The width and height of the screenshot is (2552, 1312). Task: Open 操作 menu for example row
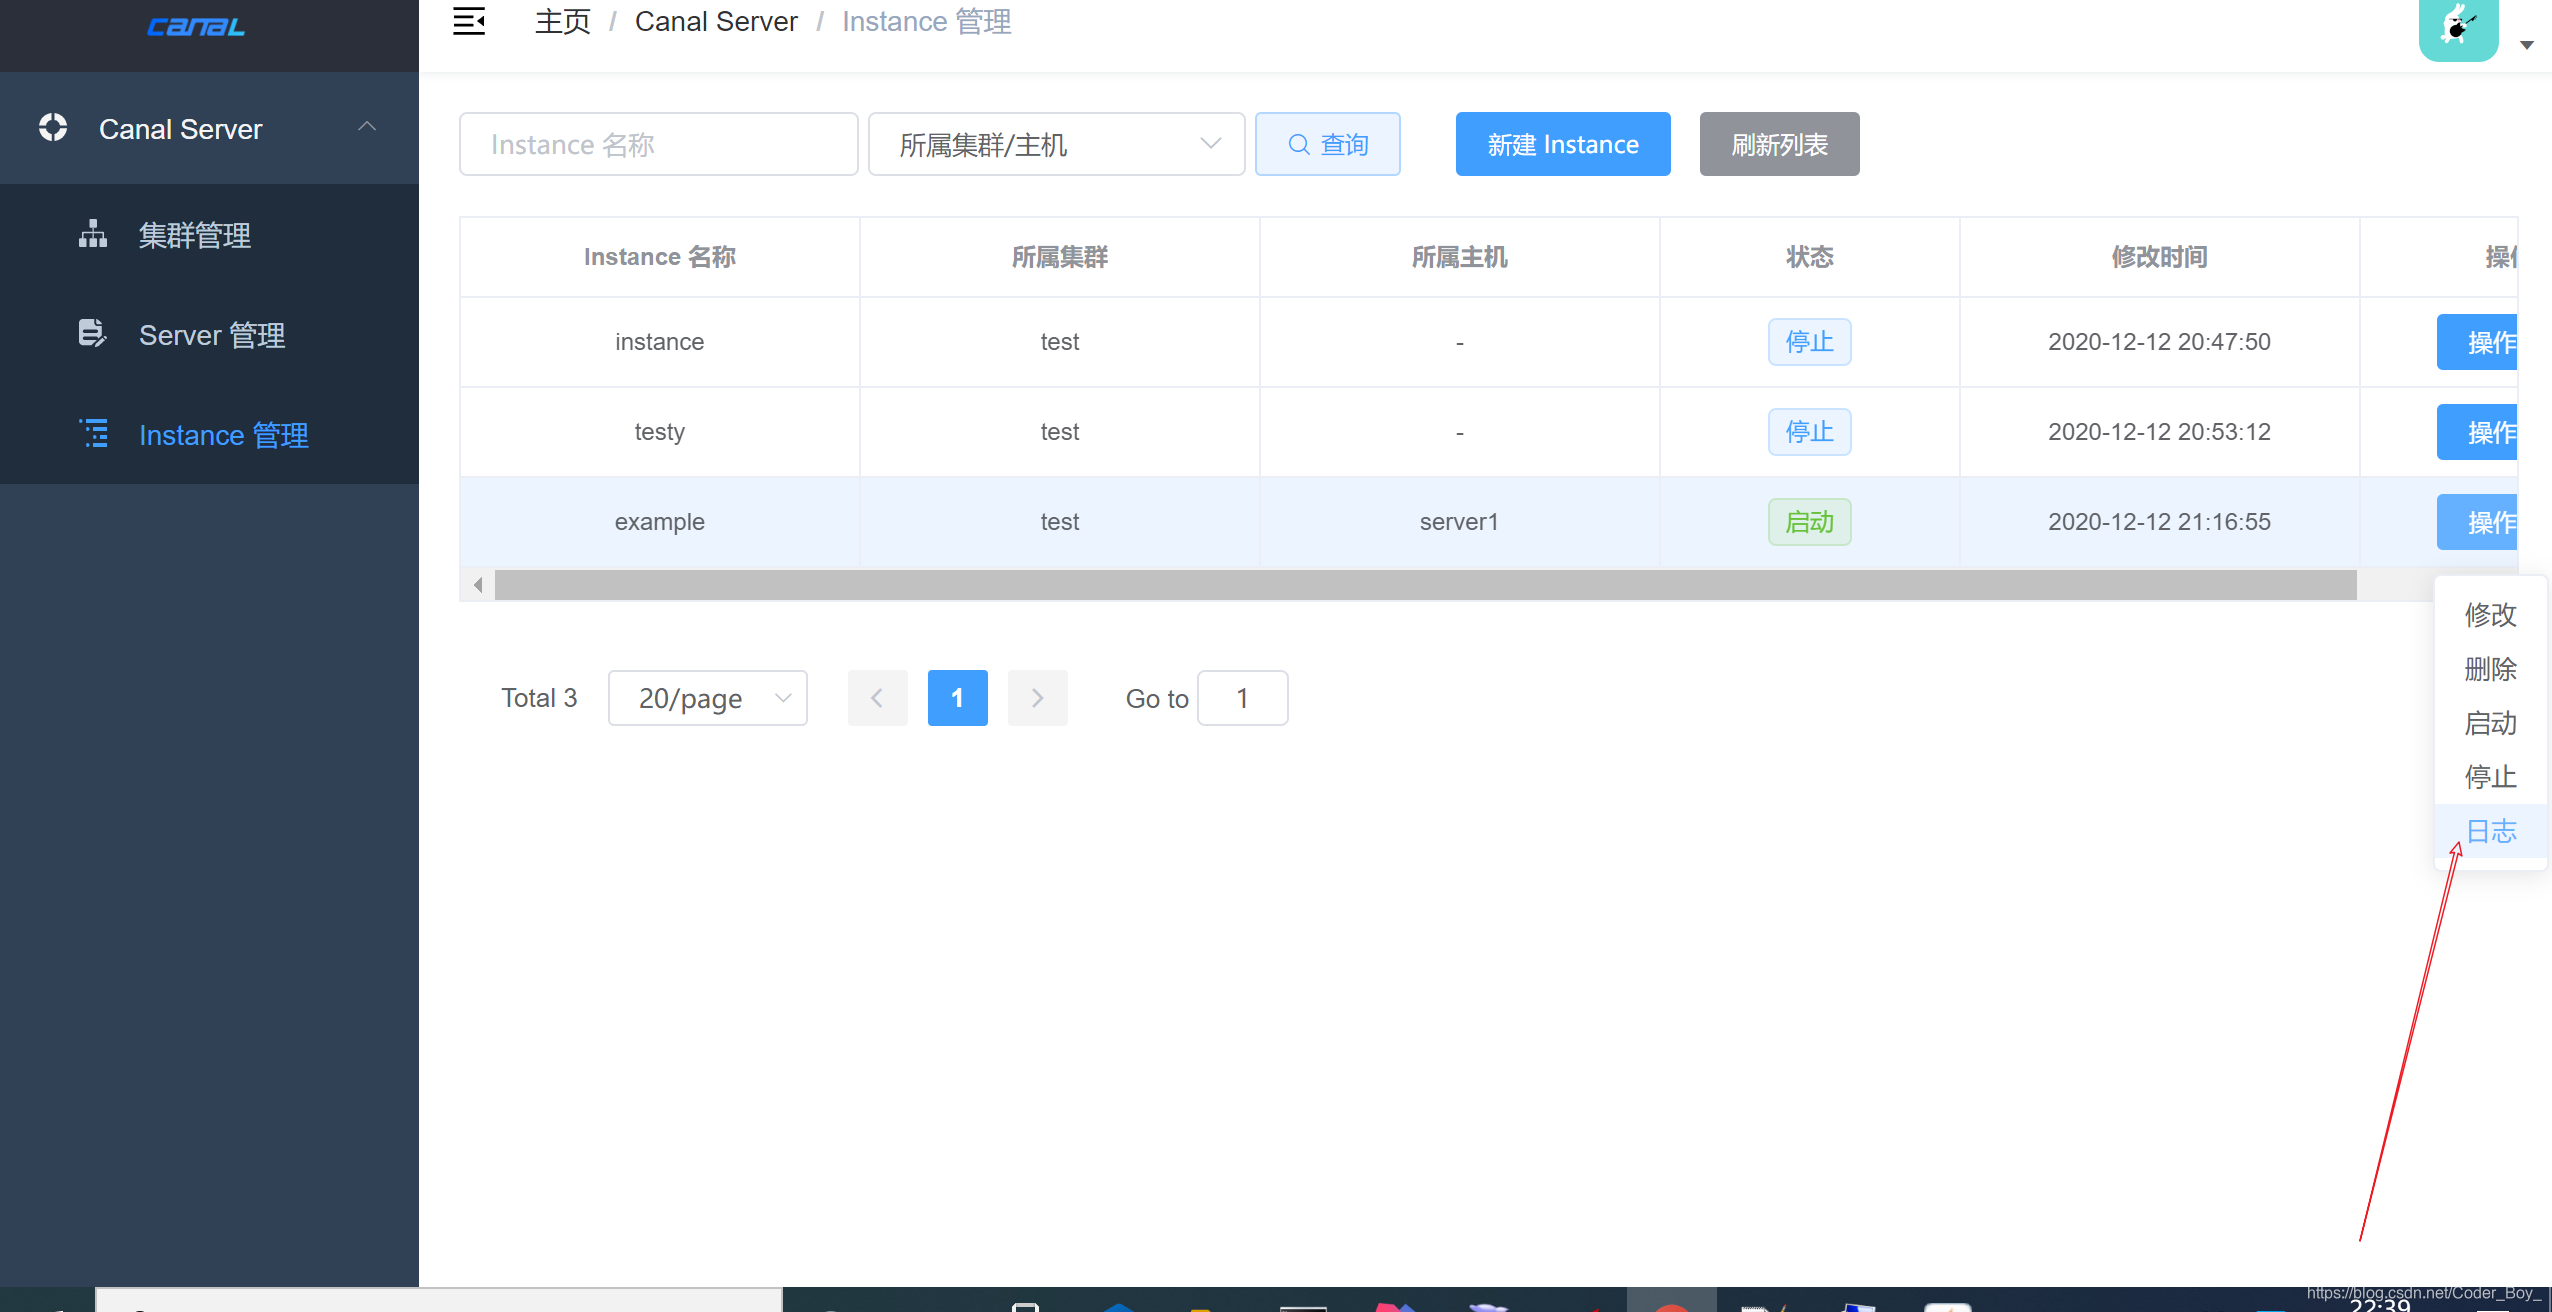point(2478,522)
